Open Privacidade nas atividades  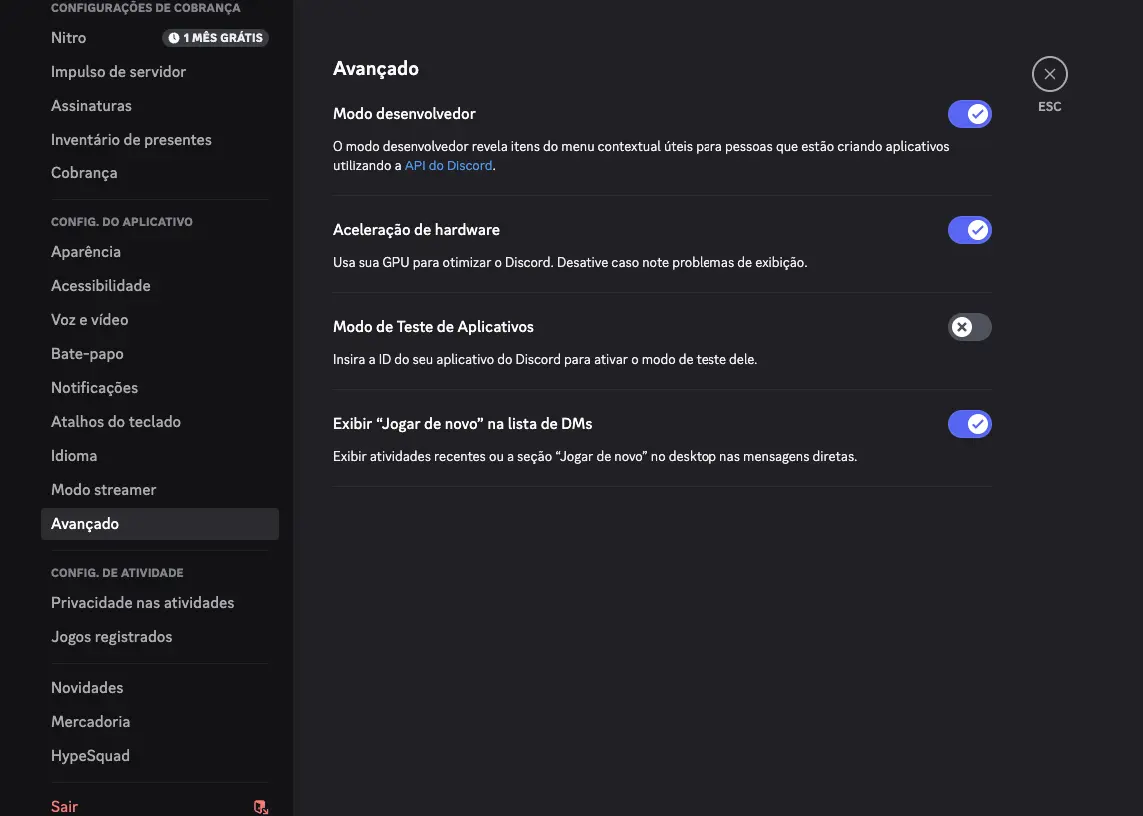point(142,602)
